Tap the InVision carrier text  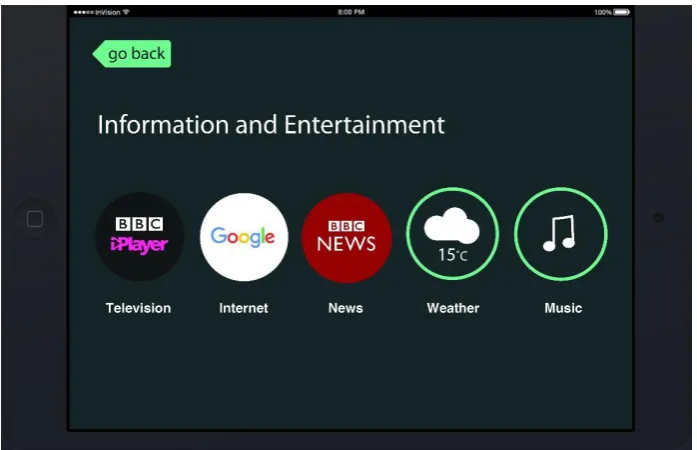click(108, 12)
